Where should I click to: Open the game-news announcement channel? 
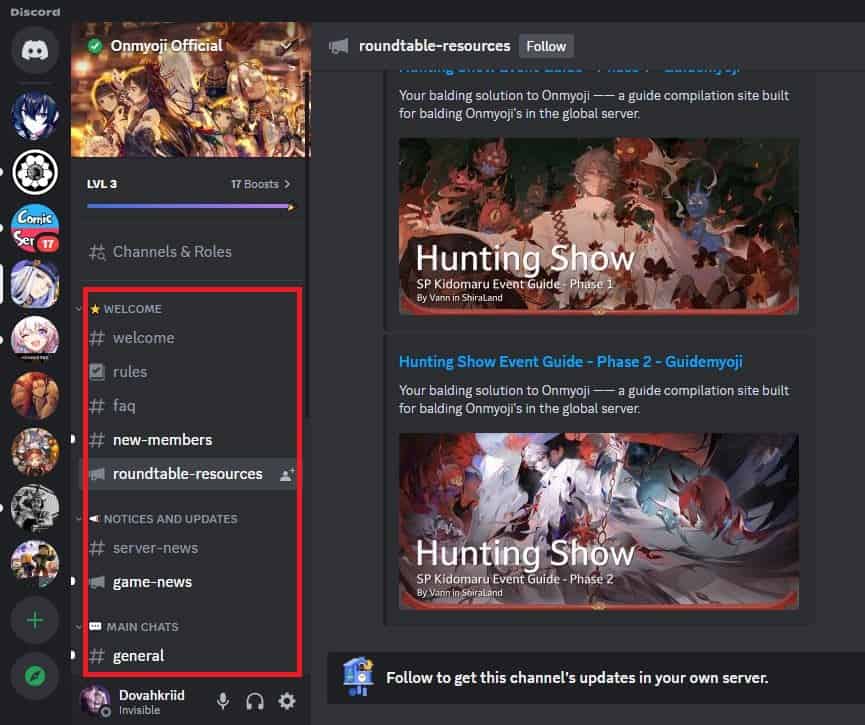coord(191,582)
